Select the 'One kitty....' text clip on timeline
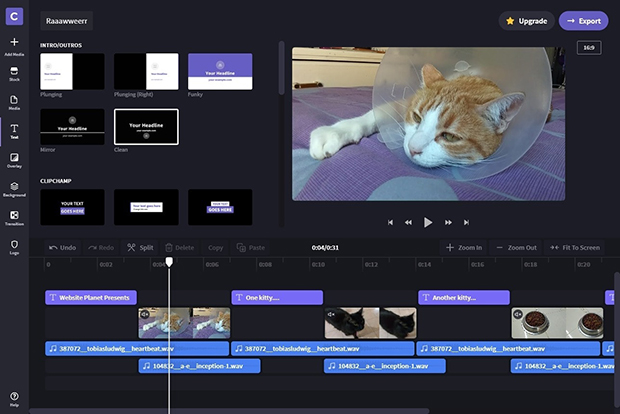 [x=277, y=297]
